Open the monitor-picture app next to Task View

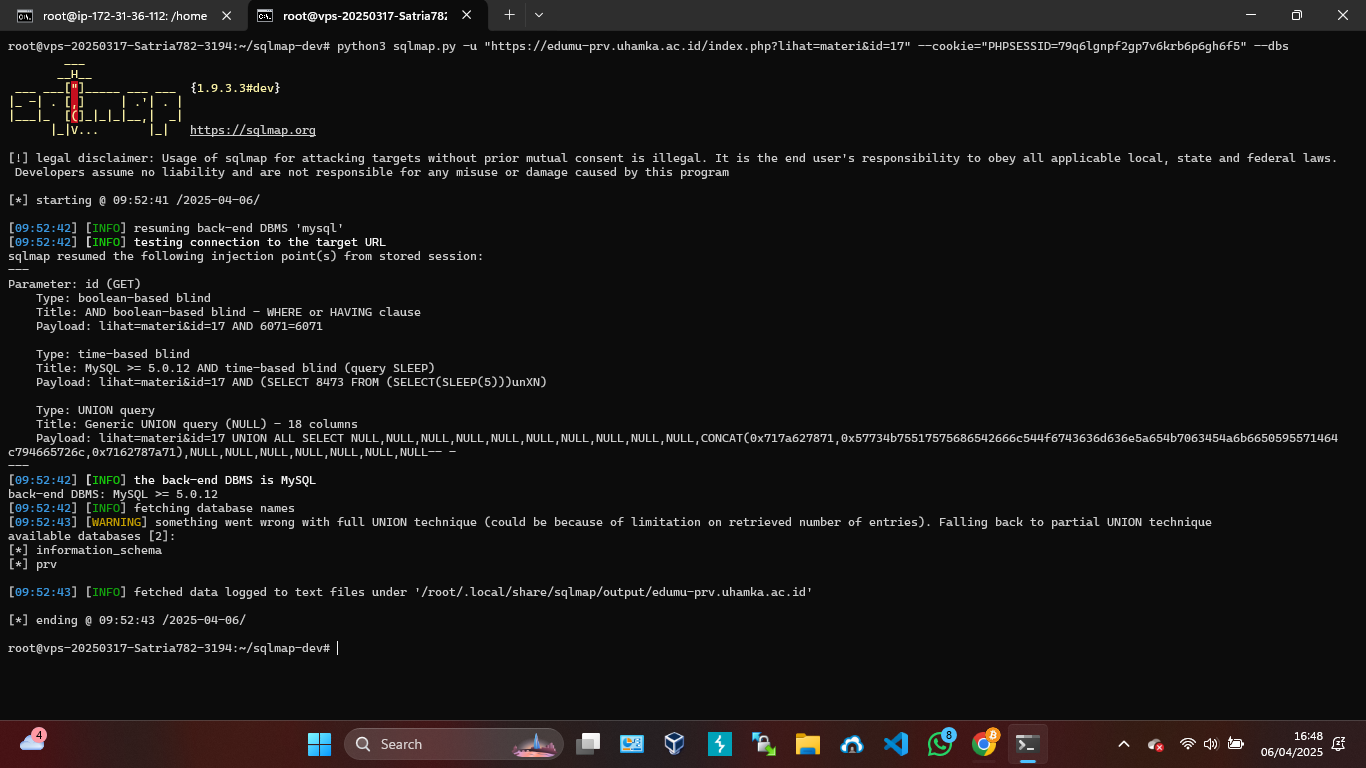631,744
